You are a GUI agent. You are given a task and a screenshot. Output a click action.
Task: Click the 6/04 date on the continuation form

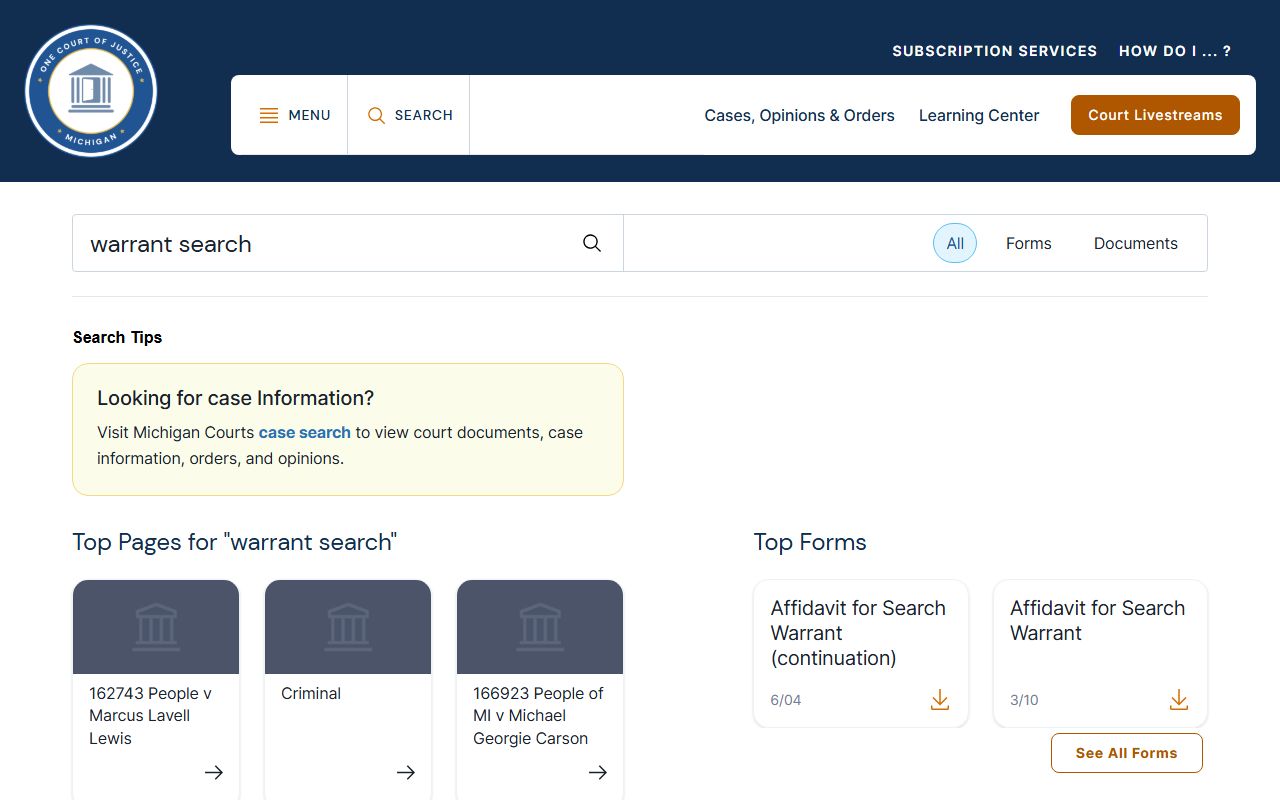pyautogui.click(x=786, y=700)
